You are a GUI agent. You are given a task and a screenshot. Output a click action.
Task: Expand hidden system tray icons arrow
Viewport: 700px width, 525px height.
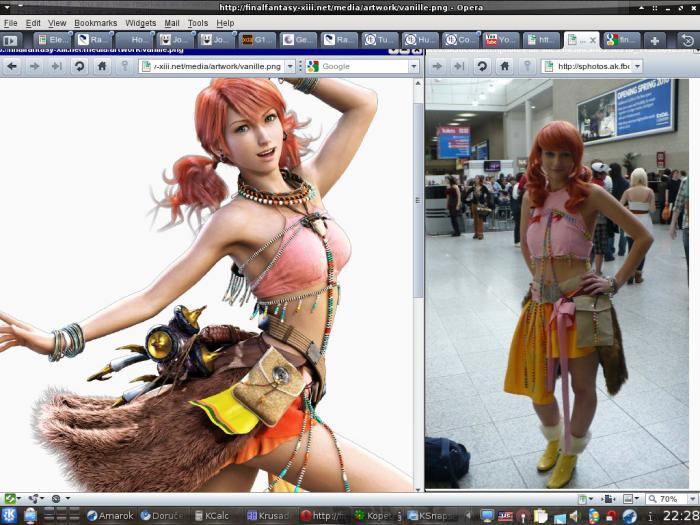[x=468, y=516]
